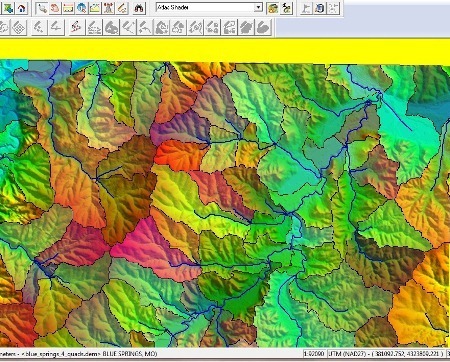Open the path profile tool
The height and width of the screenshot is (362, 450).
[95, 8]
